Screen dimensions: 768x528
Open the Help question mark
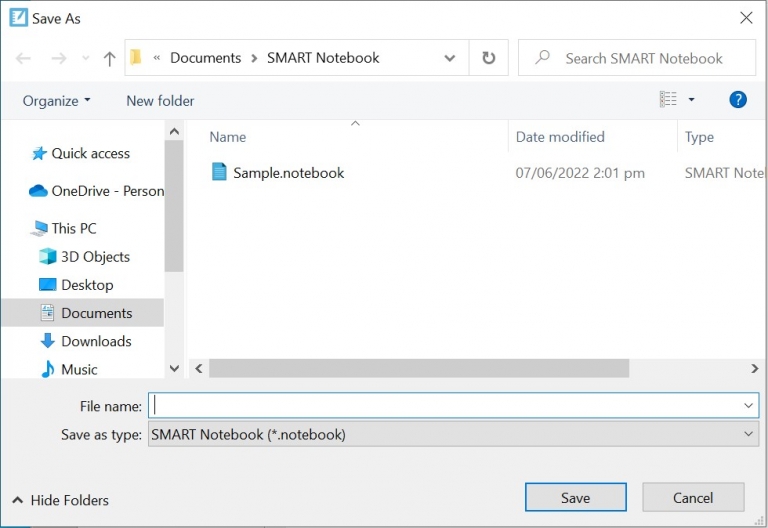tap(738, 99)
